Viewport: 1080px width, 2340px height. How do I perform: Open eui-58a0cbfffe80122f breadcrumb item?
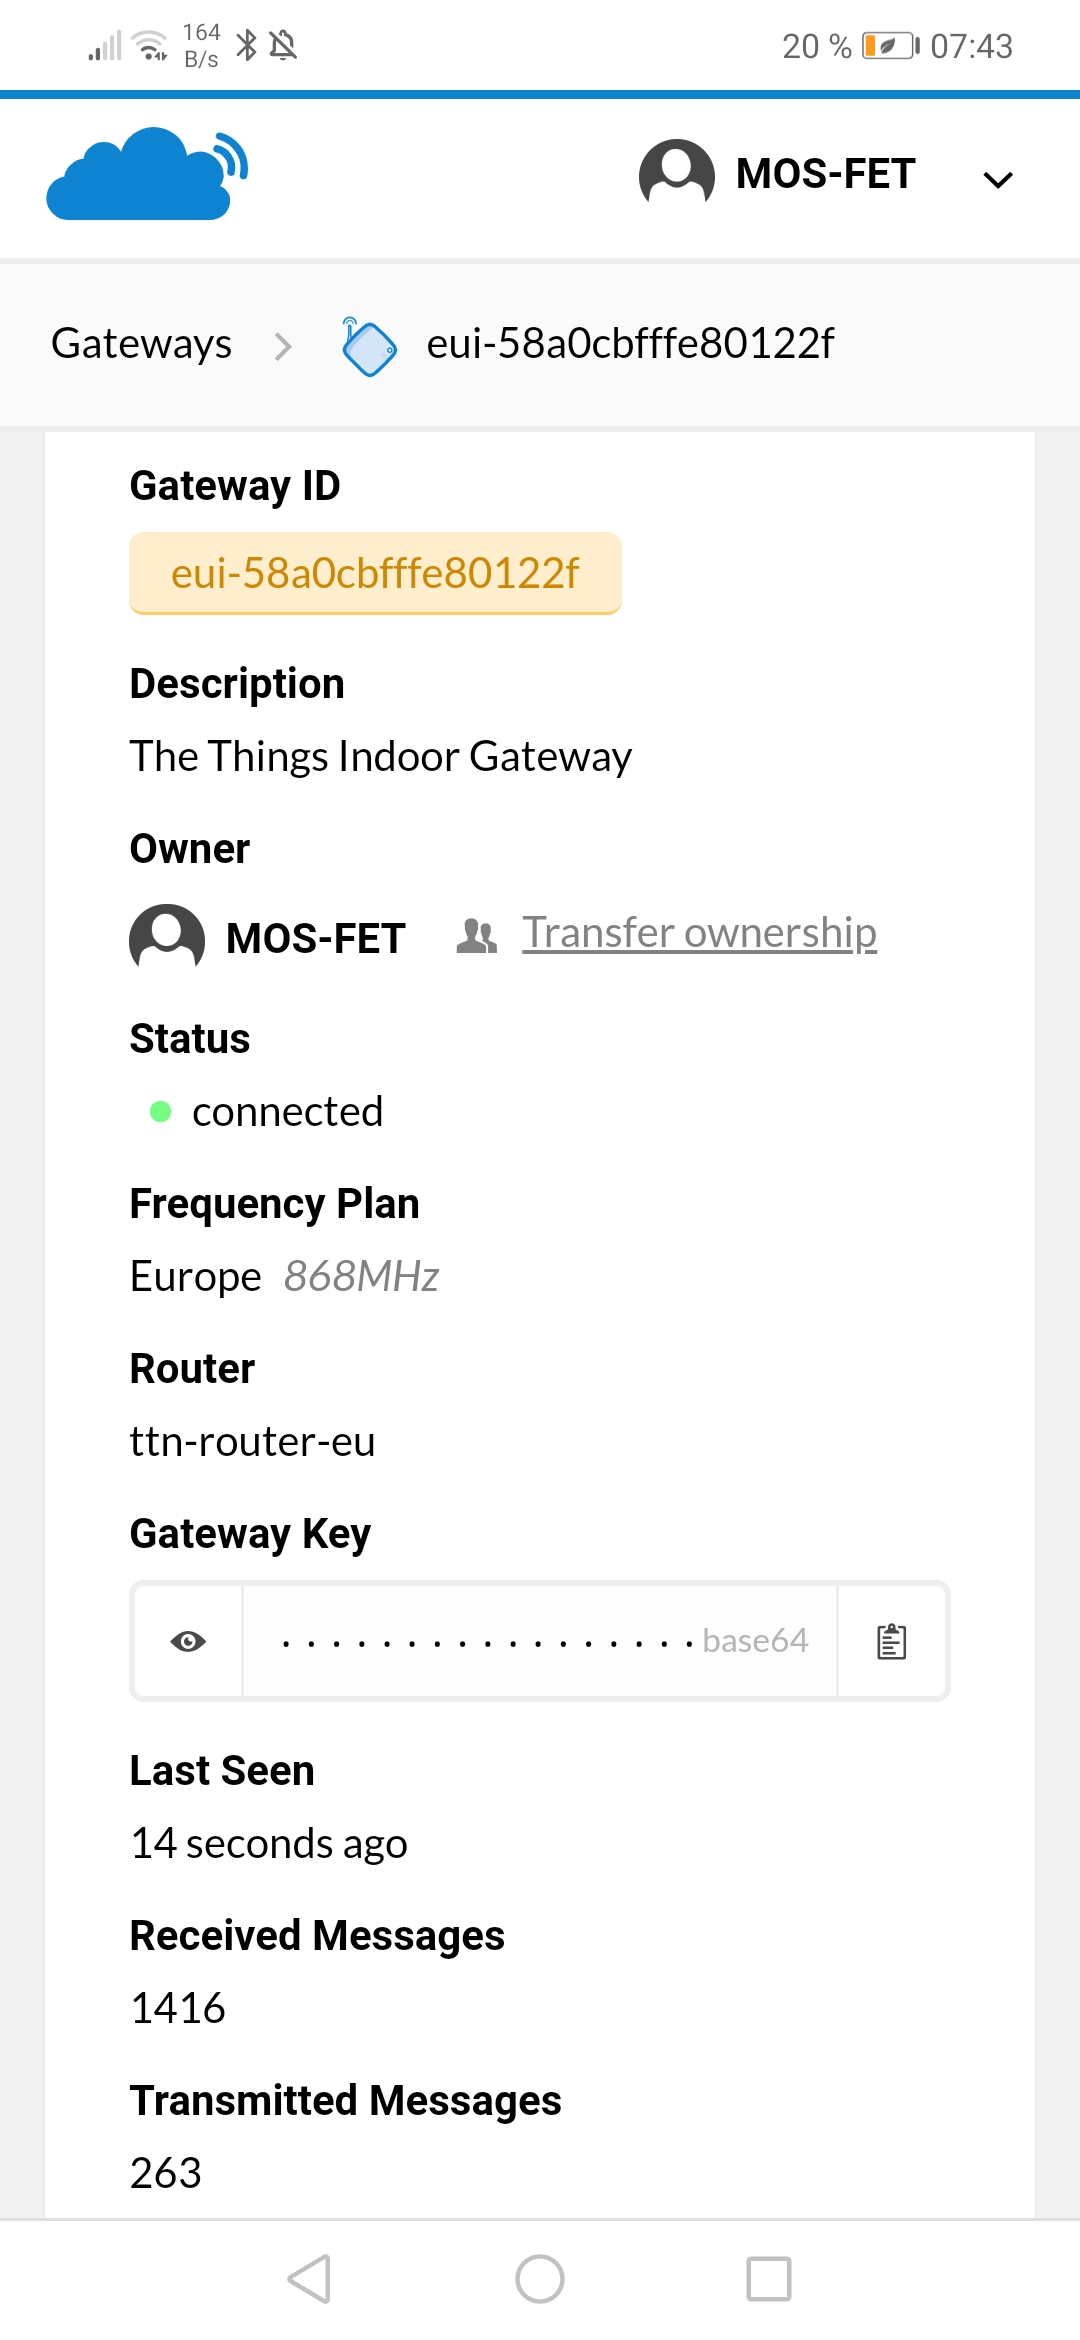coord(630,343)
